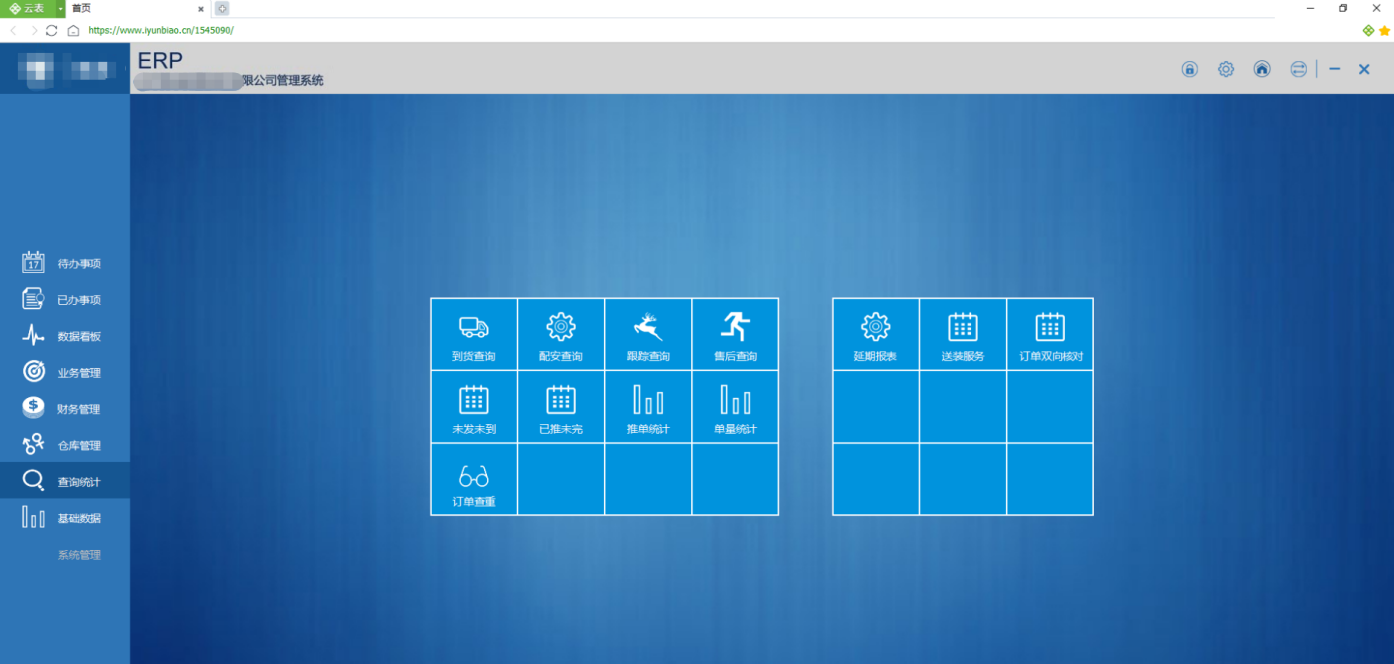Click the browser forward arrow
The image size is (1394, 664).
pos(33,30)
